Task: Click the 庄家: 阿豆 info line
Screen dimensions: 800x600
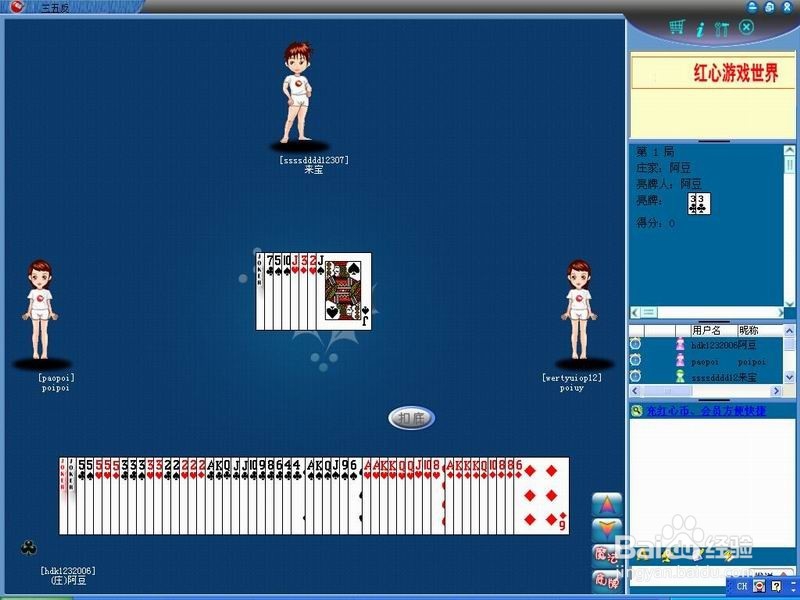Action: tap(663, 167)
